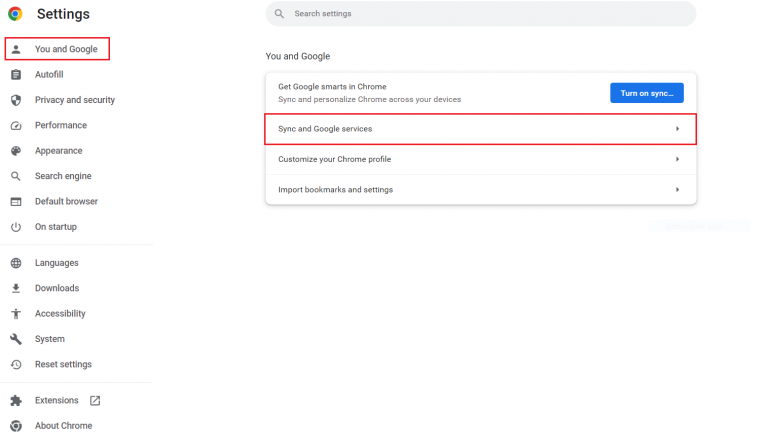Expand Customize your Chrome profile arrow
This screenshot has height=442, width=768.
click(677, 159)
